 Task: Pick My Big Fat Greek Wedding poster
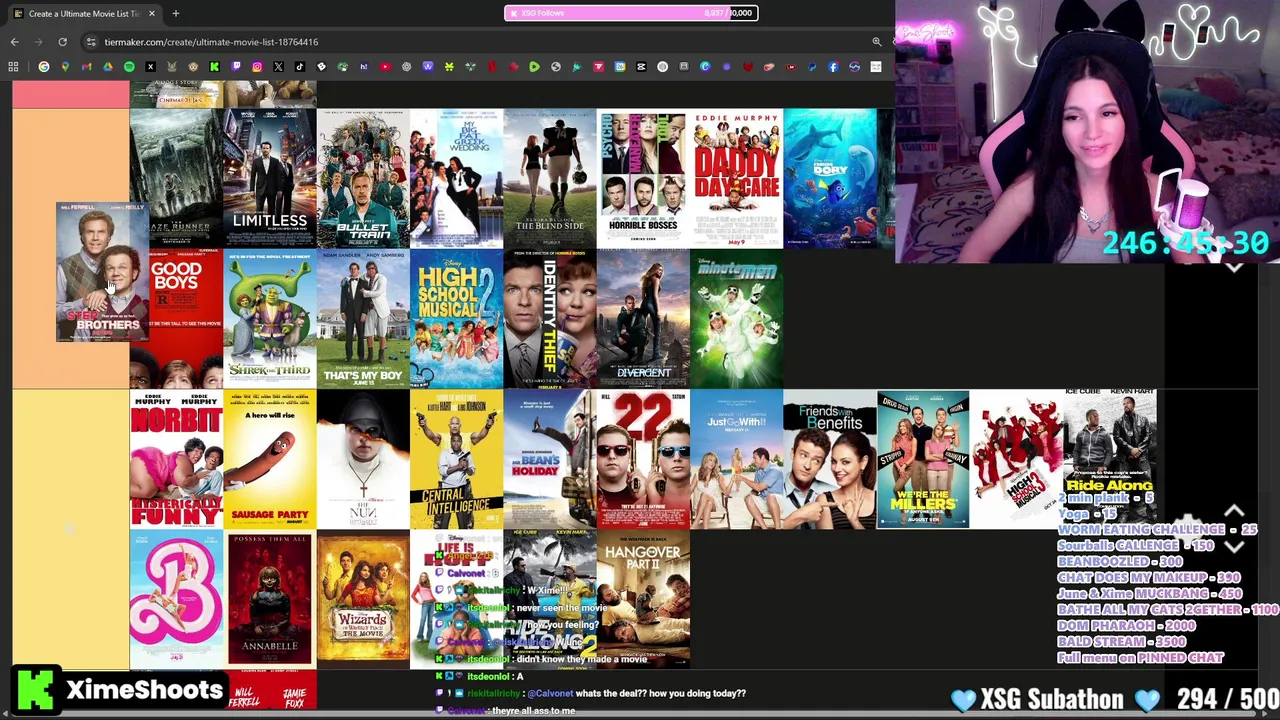pos(456,178)
